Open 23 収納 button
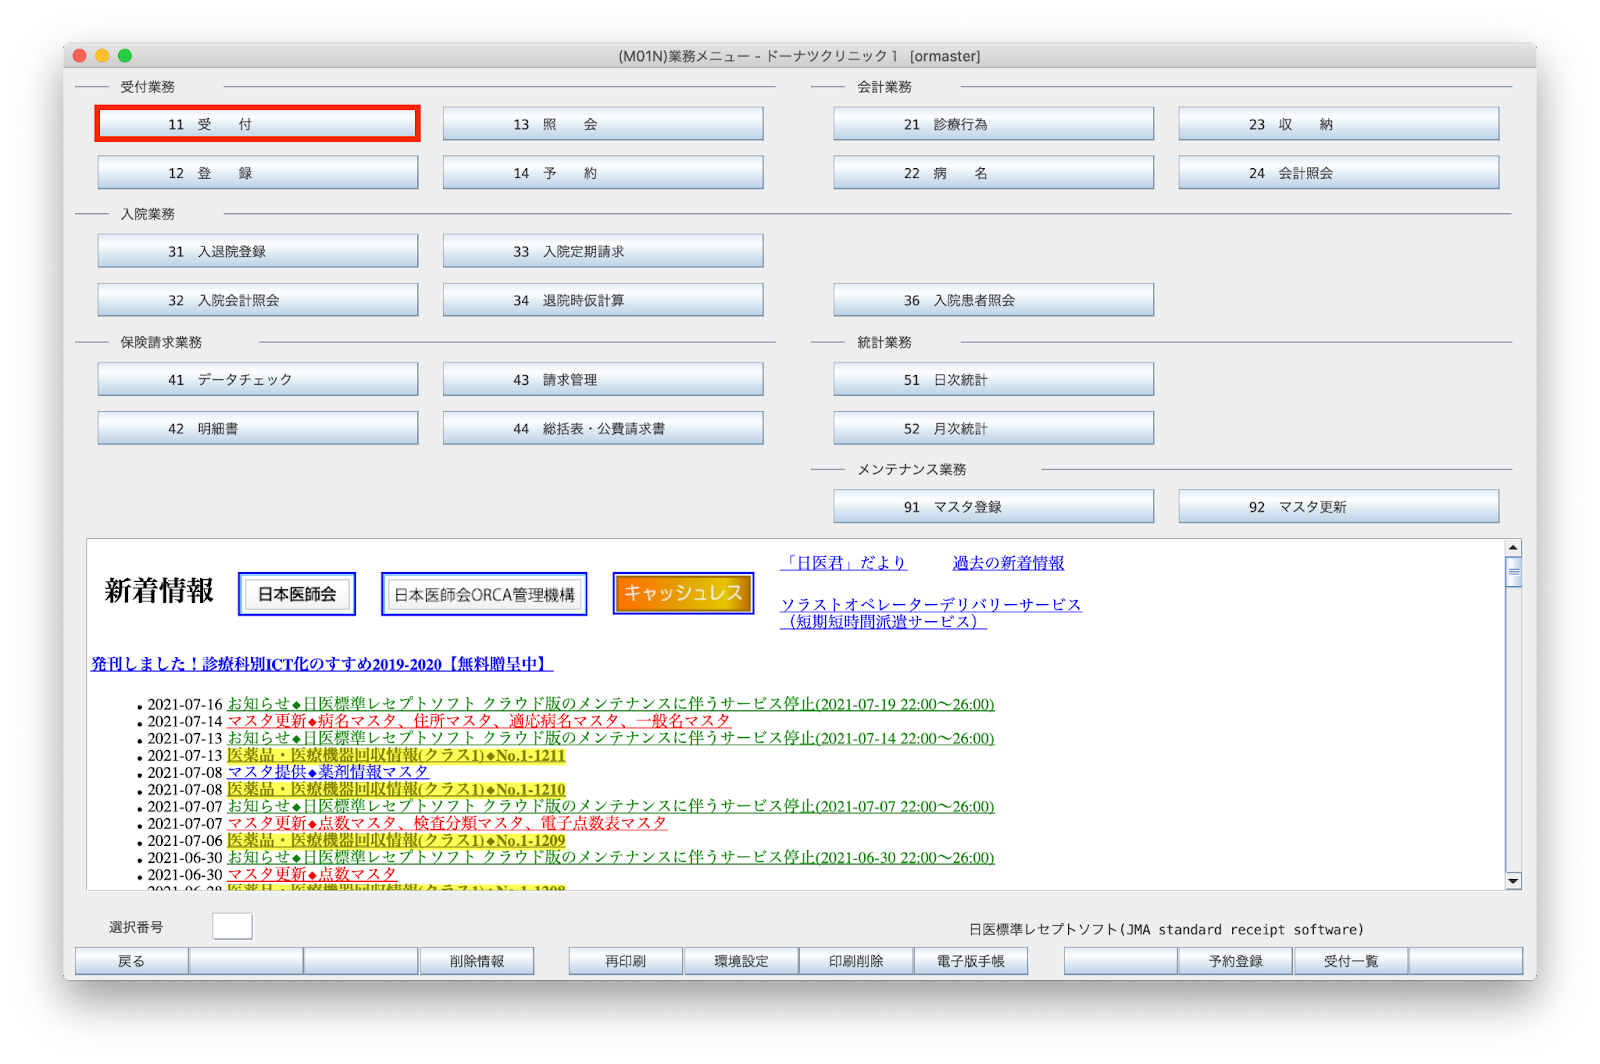This screenshot has height=1064, width=1600. tap(1338, 124)
